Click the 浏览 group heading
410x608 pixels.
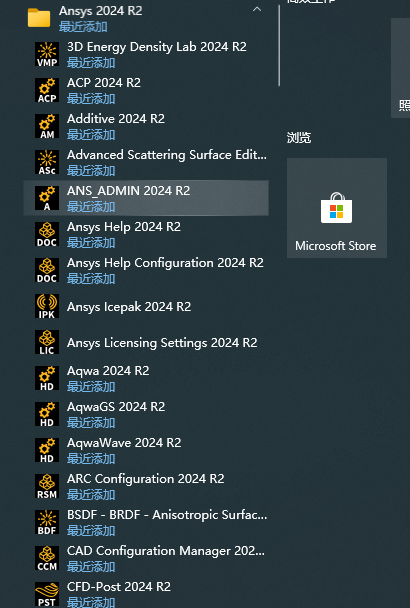[x=299, y=138]
